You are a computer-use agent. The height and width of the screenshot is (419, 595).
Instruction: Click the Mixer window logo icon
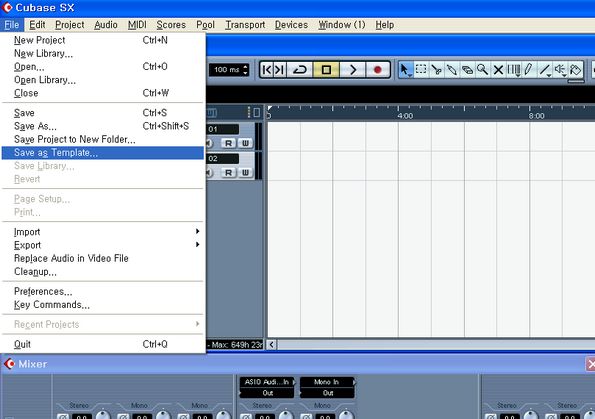point(9,364)
